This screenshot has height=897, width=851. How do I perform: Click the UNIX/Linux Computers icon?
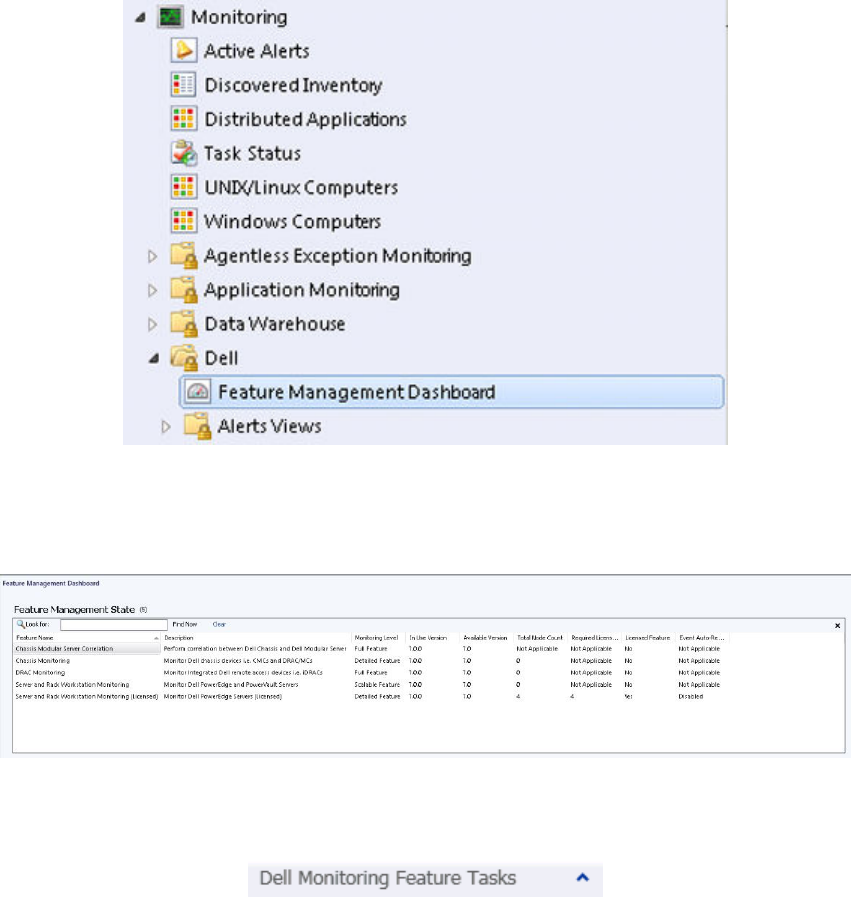(x=184, y=187)
